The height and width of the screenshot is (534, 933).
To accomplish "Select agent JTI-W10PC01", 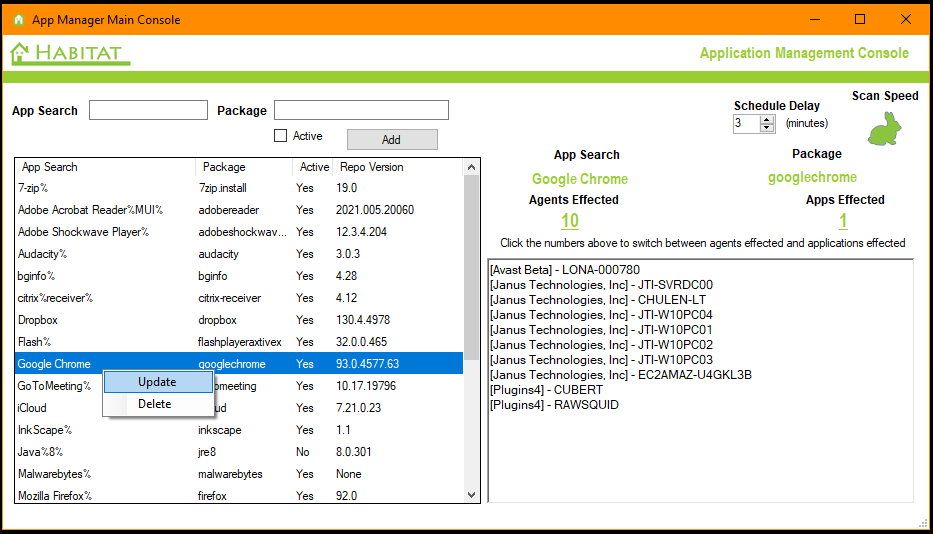I will coord(601,330).
